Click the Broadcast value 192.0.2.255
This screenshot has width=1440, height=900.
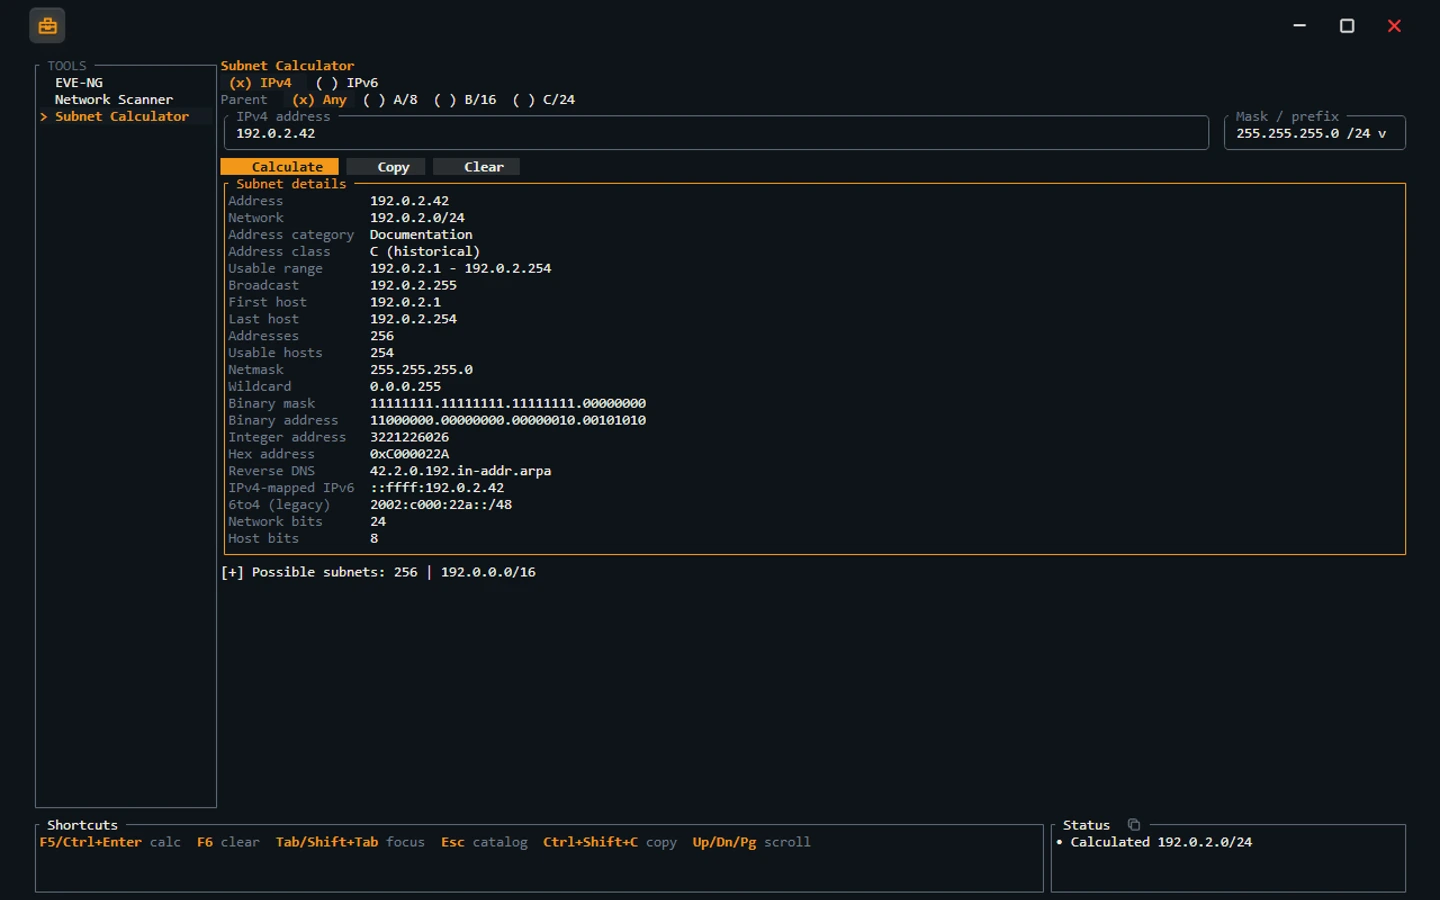pyautogui.click(x=413, y=285)
